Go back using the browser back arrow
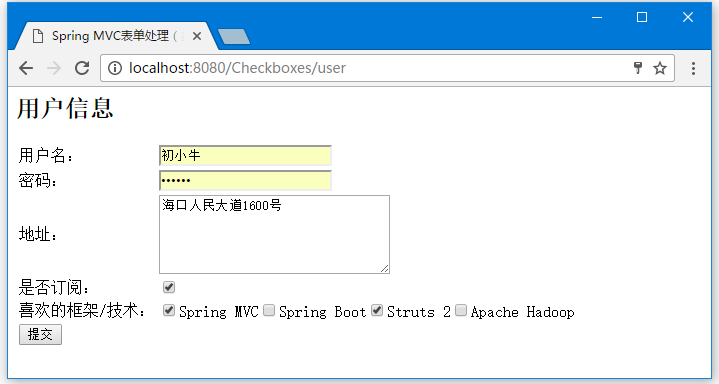The height and width of the screenshot is (384, 719). click(x=26, y=68)
